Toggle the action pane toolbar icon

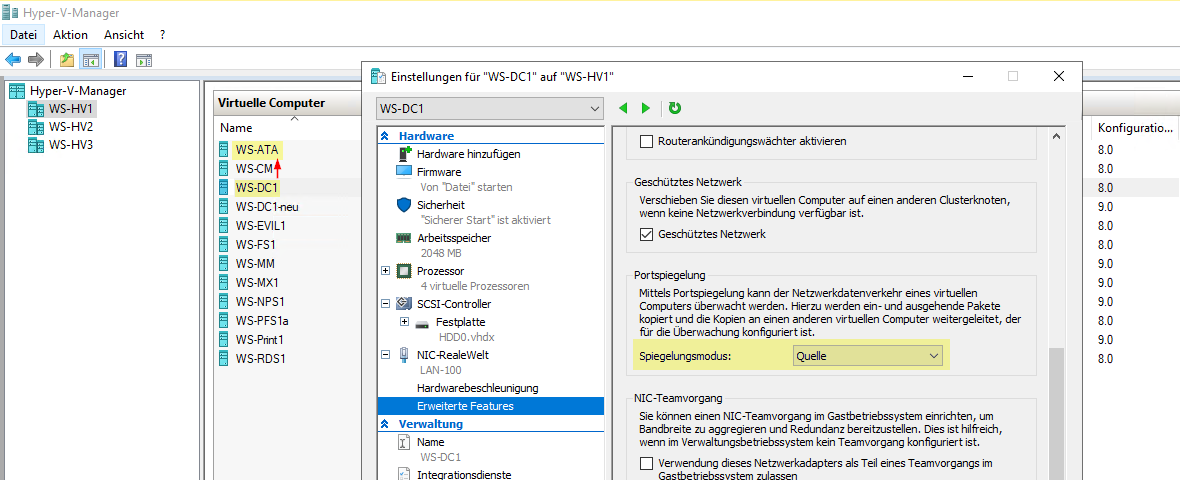pos(144,60)
